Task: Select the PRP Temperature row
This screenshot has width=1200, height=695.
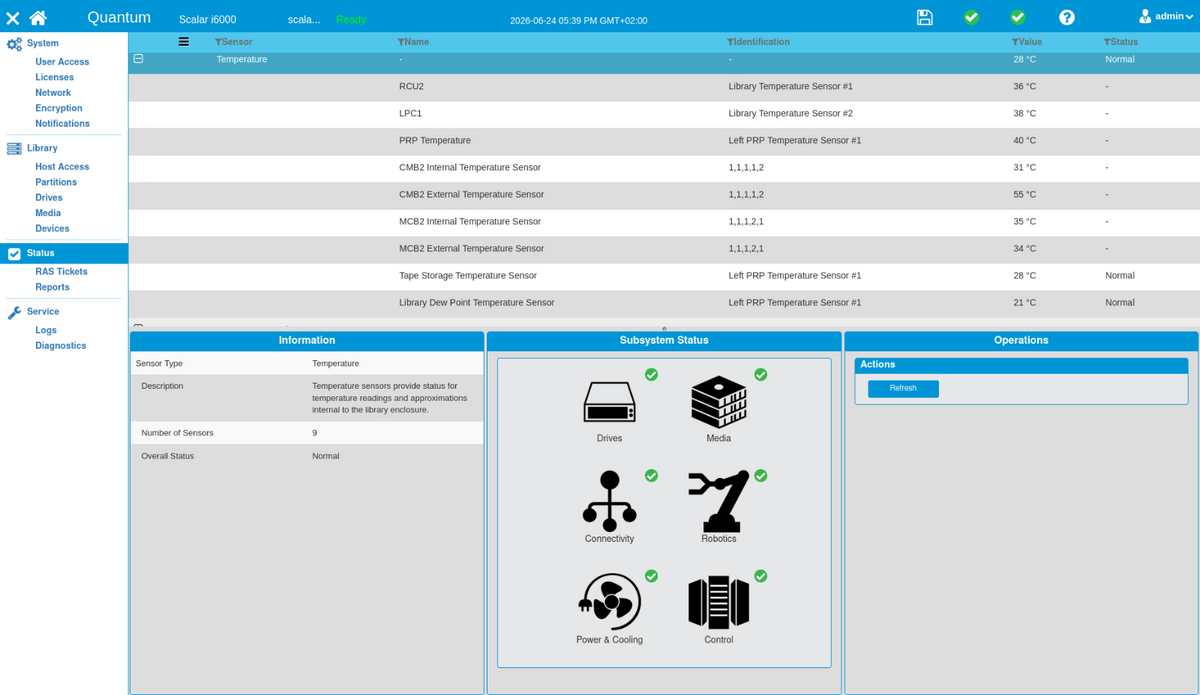Action: (x=664, y=141)
